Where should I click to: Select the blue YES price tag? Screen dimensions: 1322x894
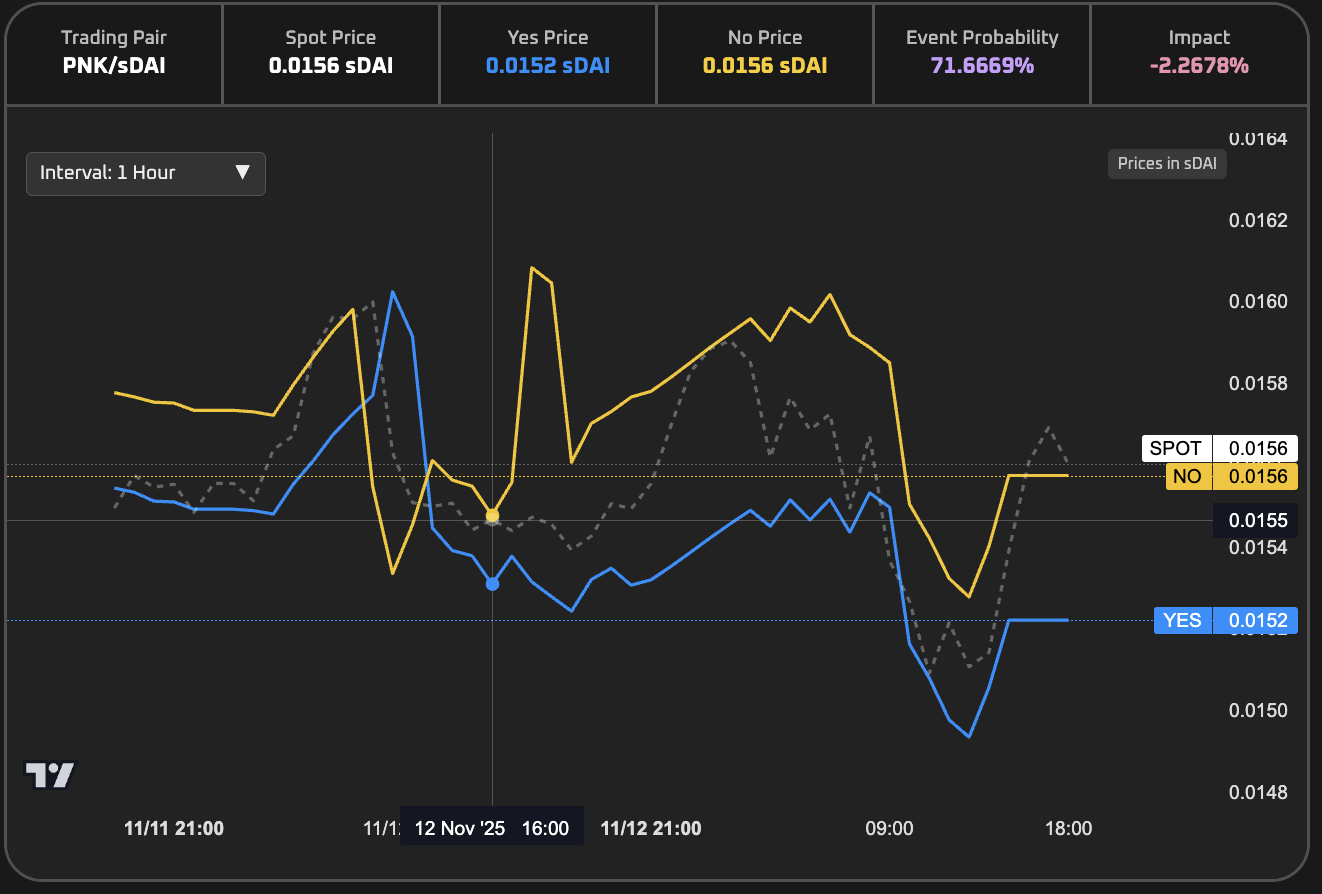tap(1181, 621)
